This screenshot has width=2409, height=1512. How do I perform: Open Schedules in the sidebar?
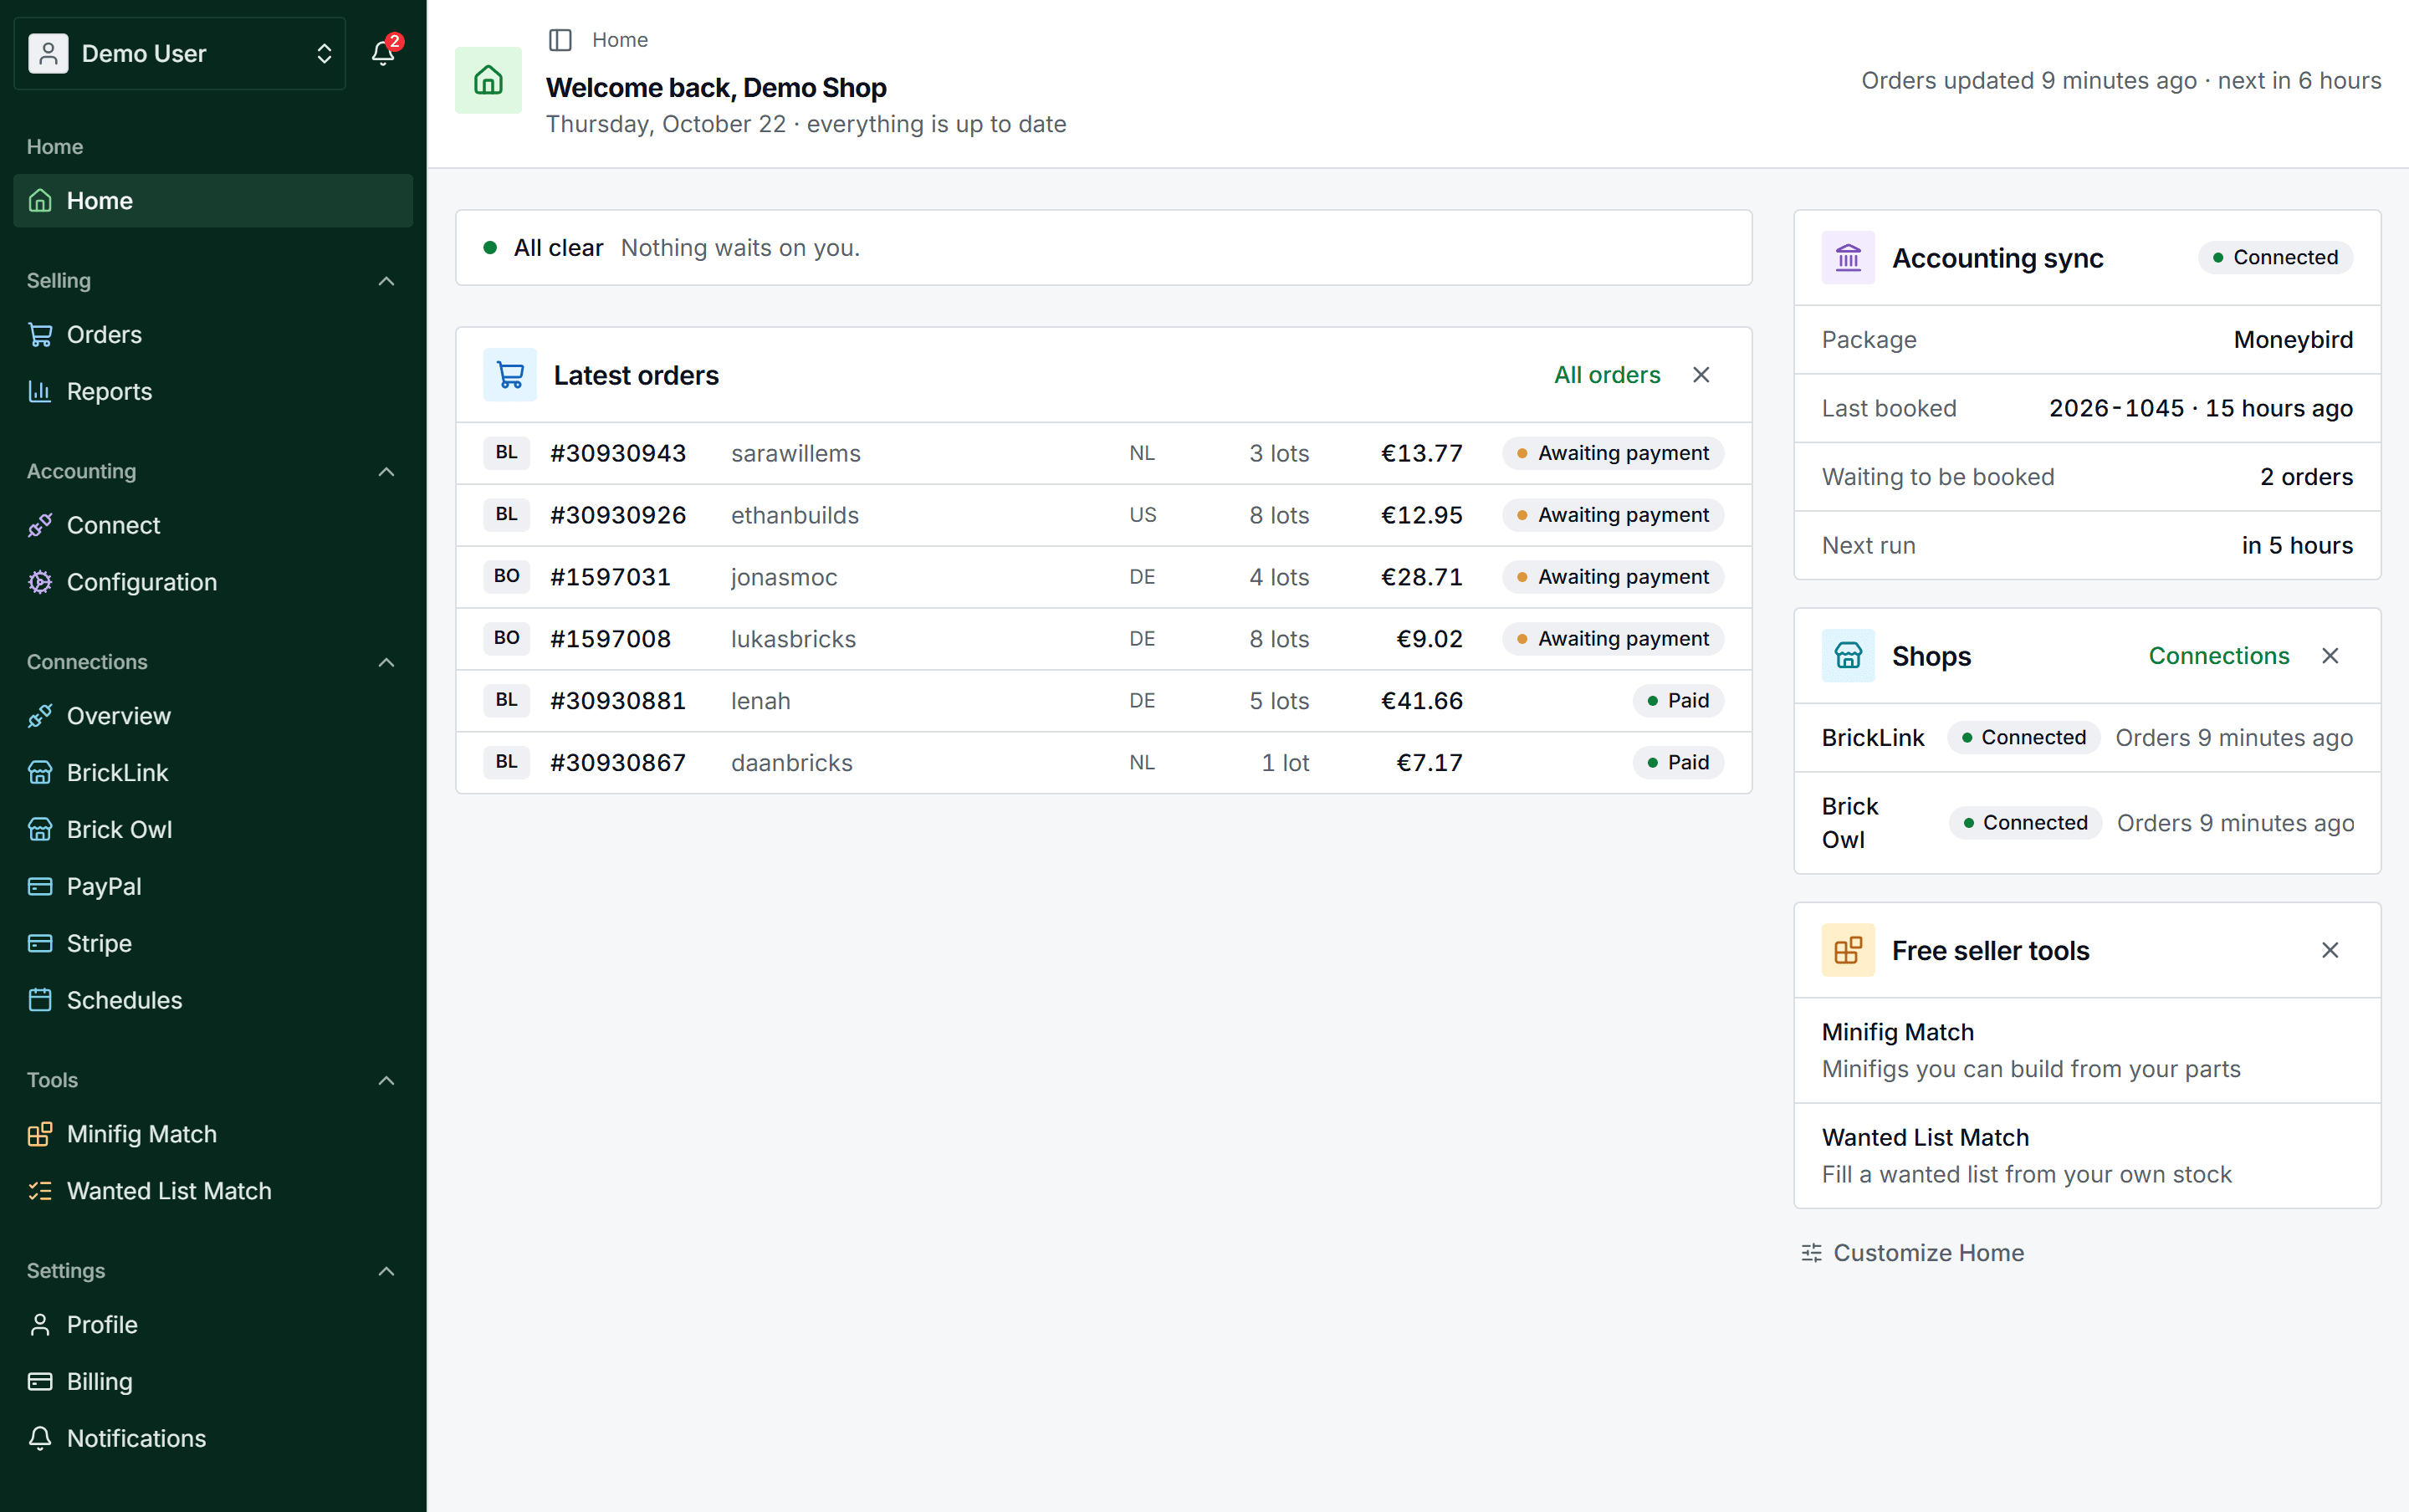pyautogui.click(x=213, y=1000)
